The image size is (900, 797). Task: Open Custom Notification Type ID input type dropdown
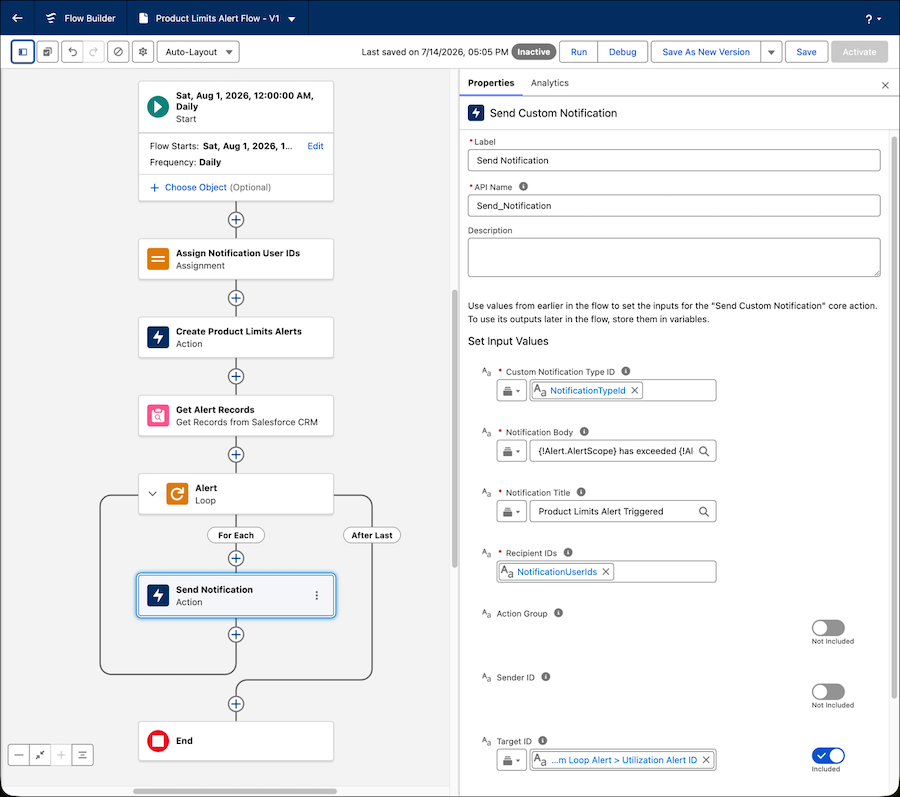point(511,391)
